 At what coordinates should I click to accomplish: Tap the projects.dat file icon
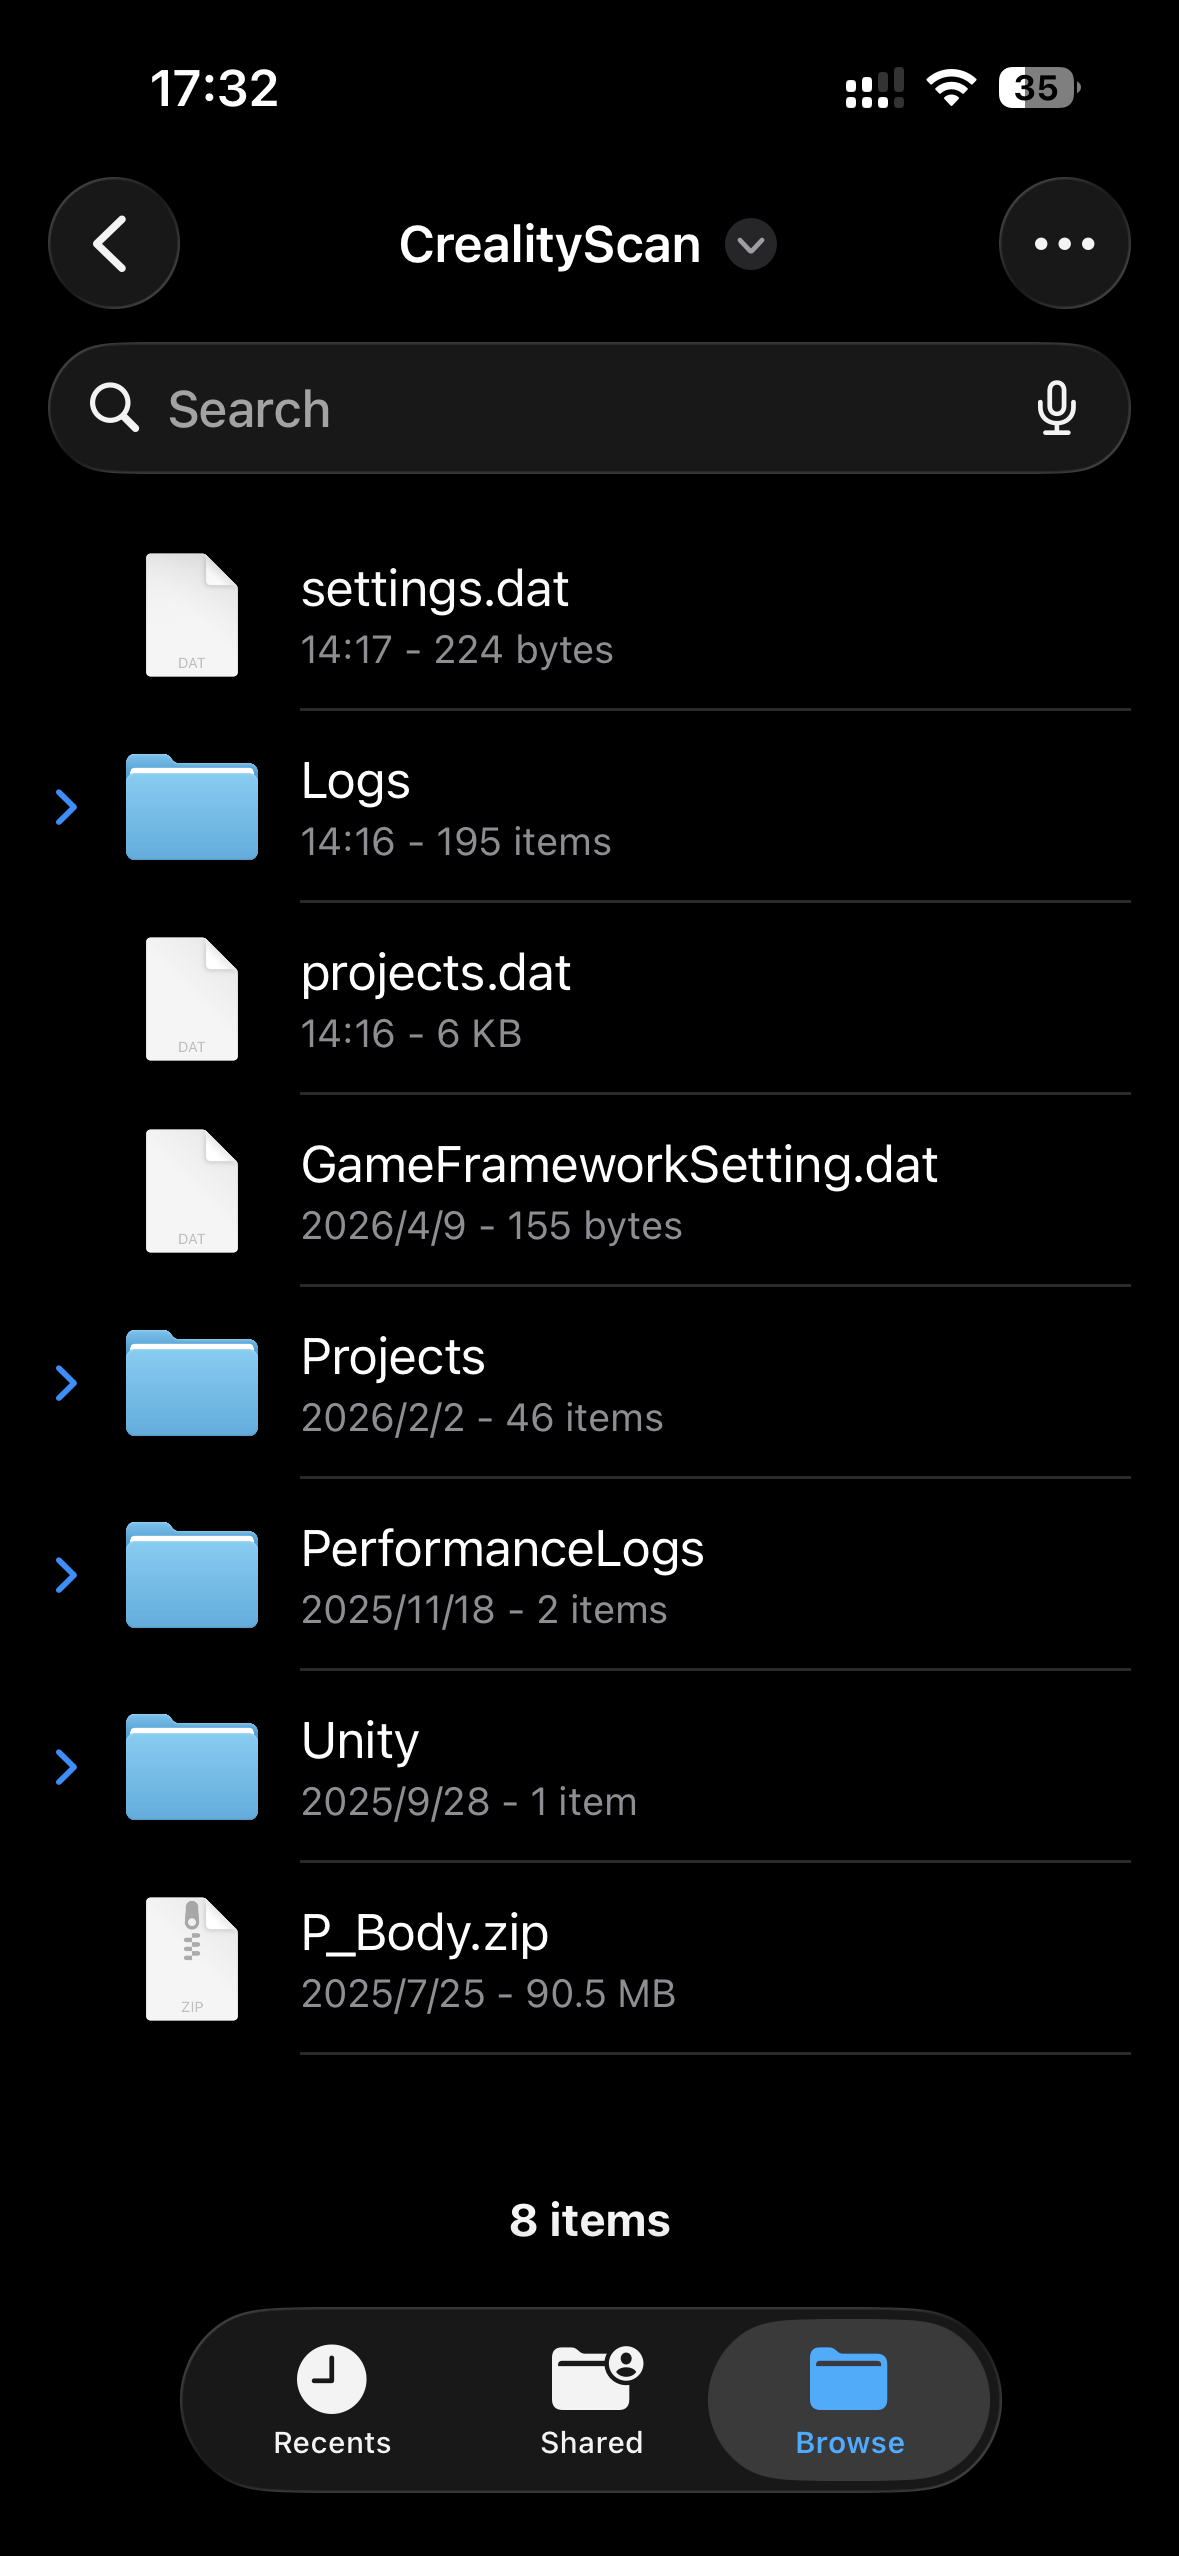[x=192, y=999]
